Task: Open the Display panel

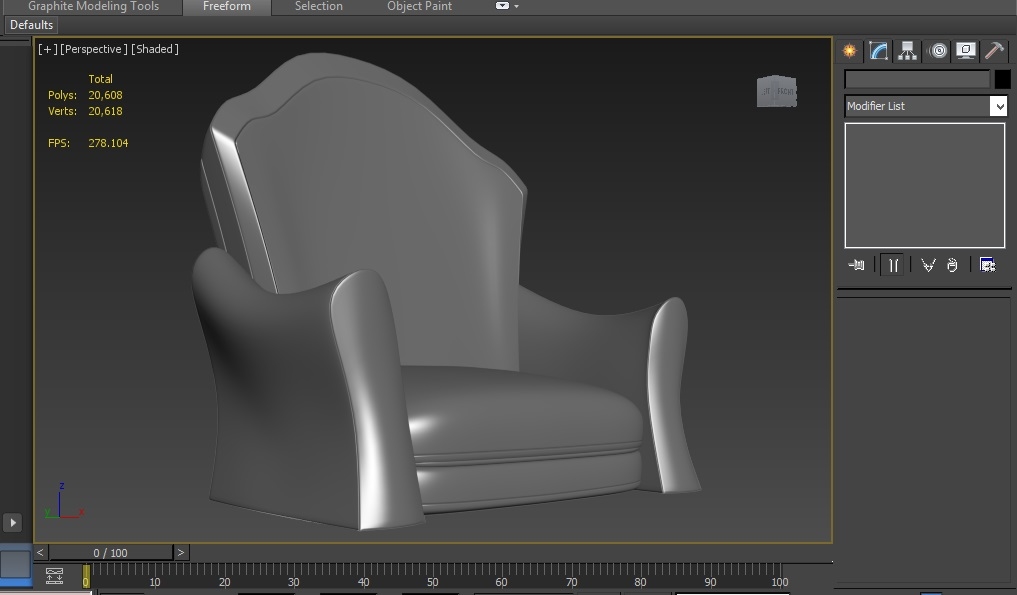Action: click(x=965, y=51)
